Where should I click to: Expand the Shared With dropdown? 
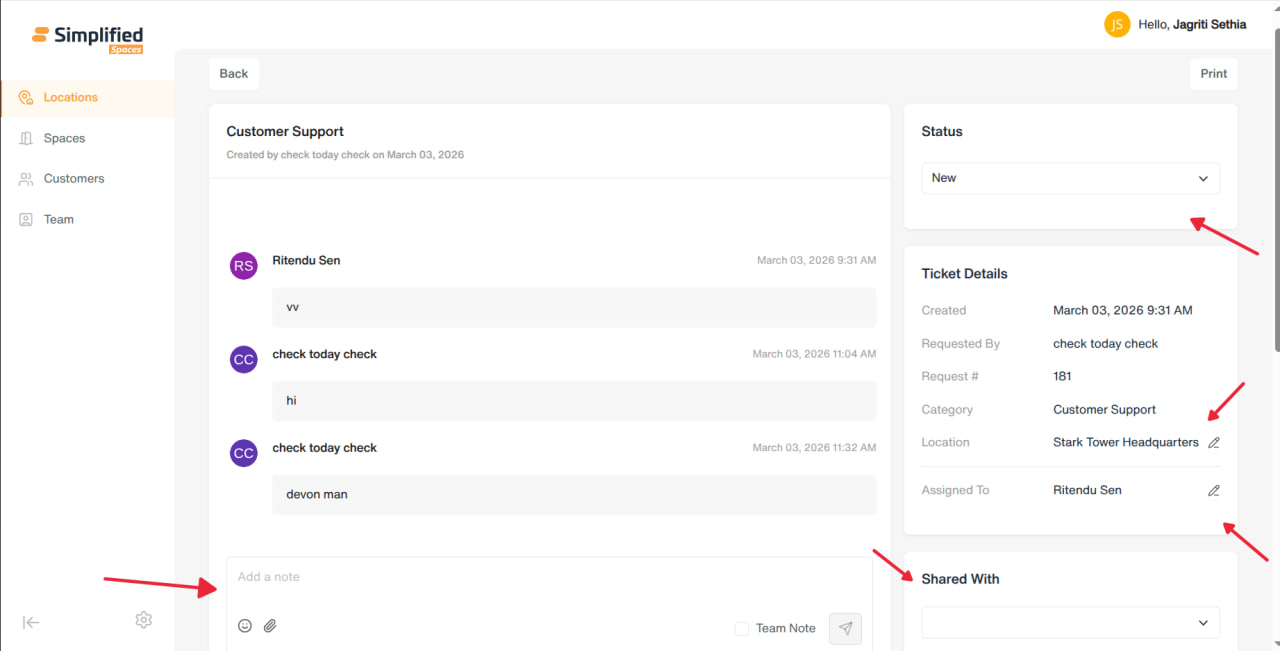click(x=1070, y=622)
